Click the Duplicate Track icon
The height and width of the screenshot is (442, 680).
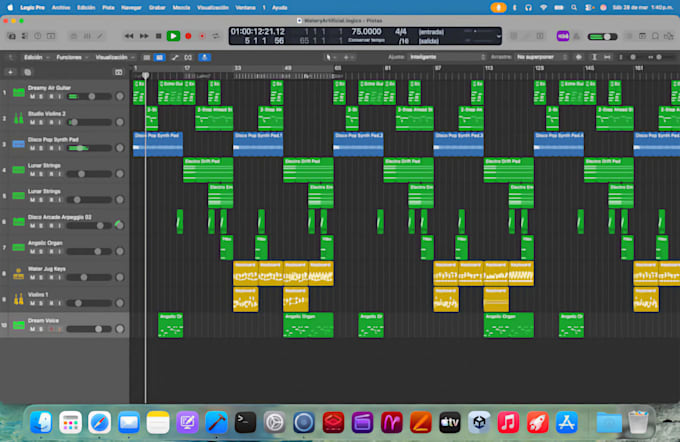27,72
